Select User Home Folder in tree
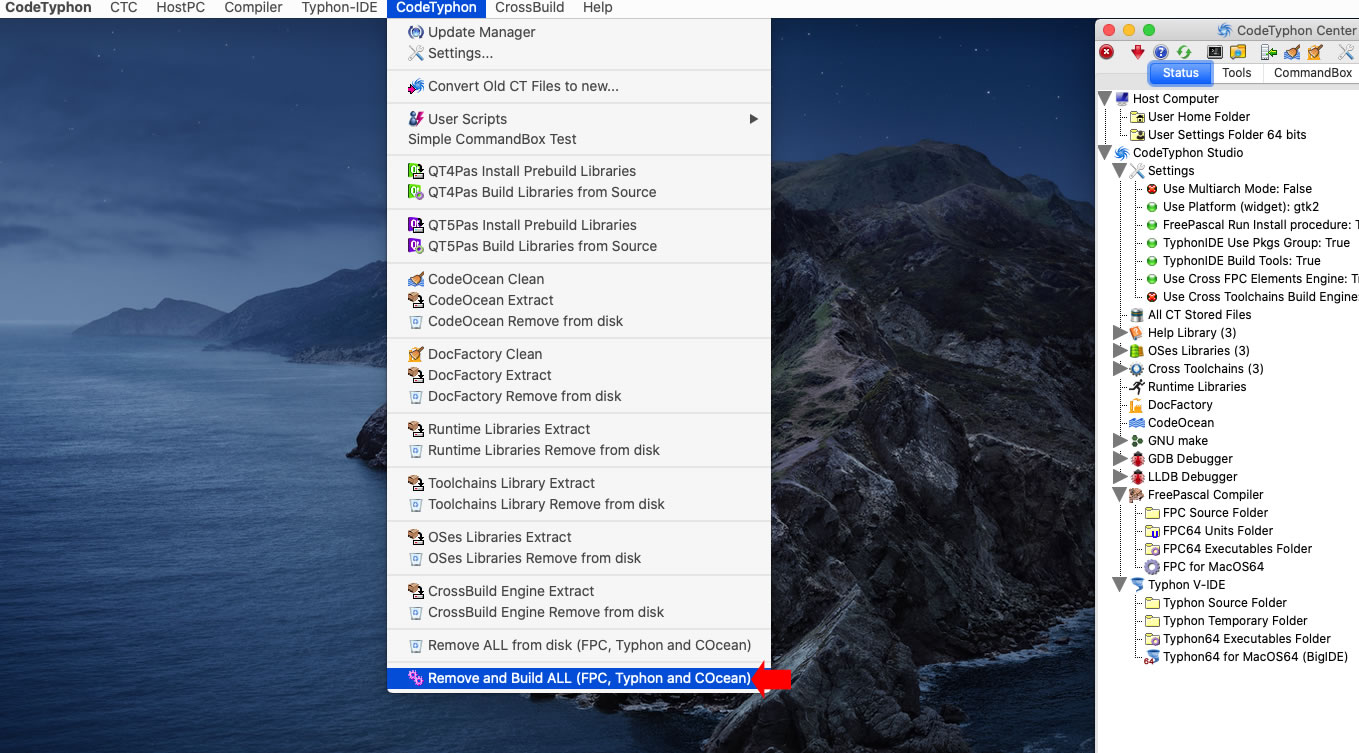Image resolution: width=1359 pixels, height=753 pixels. click(x=1199, y=117)
